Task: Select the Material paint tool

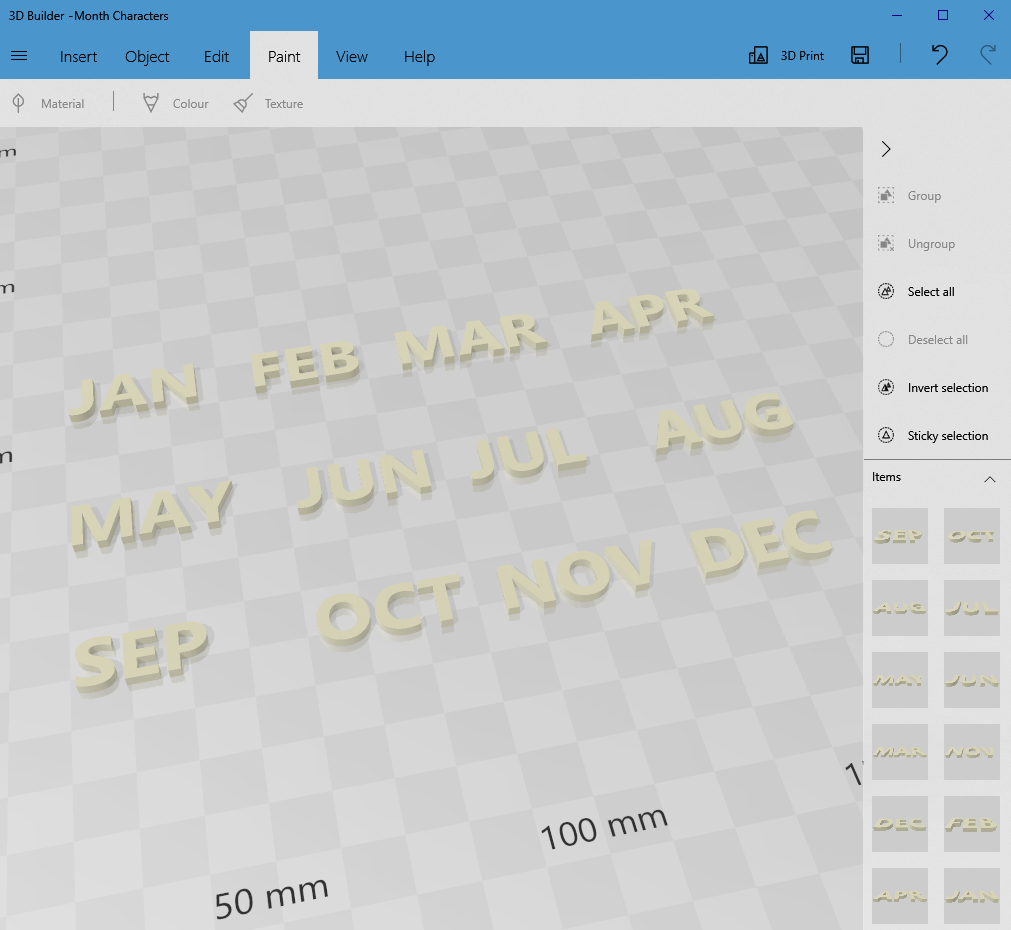Action: coord(50,102)
